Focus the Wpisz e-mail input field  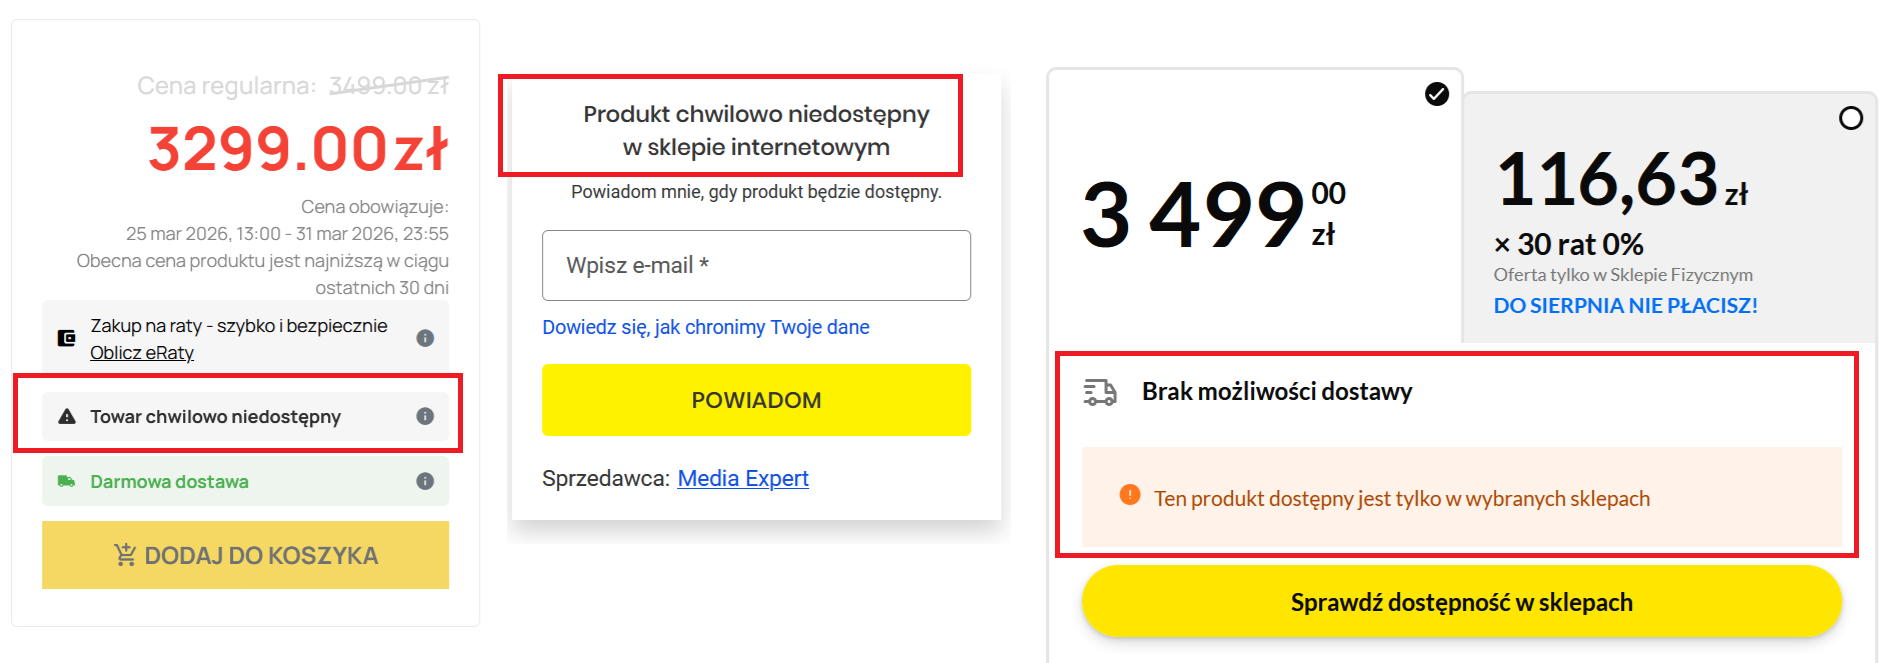pos(756,265)
